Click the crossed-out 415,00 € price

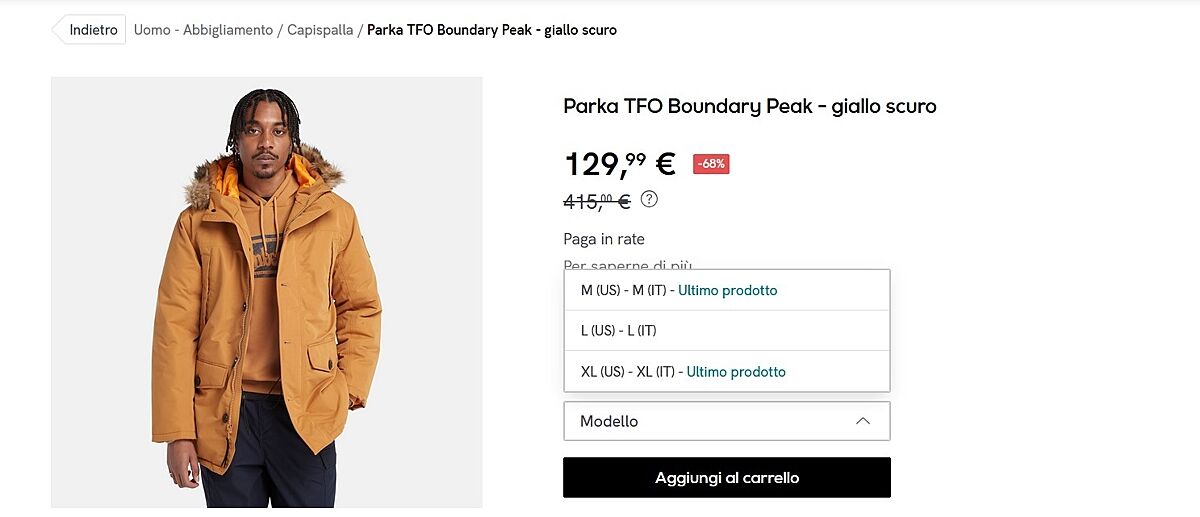[596, 201]
